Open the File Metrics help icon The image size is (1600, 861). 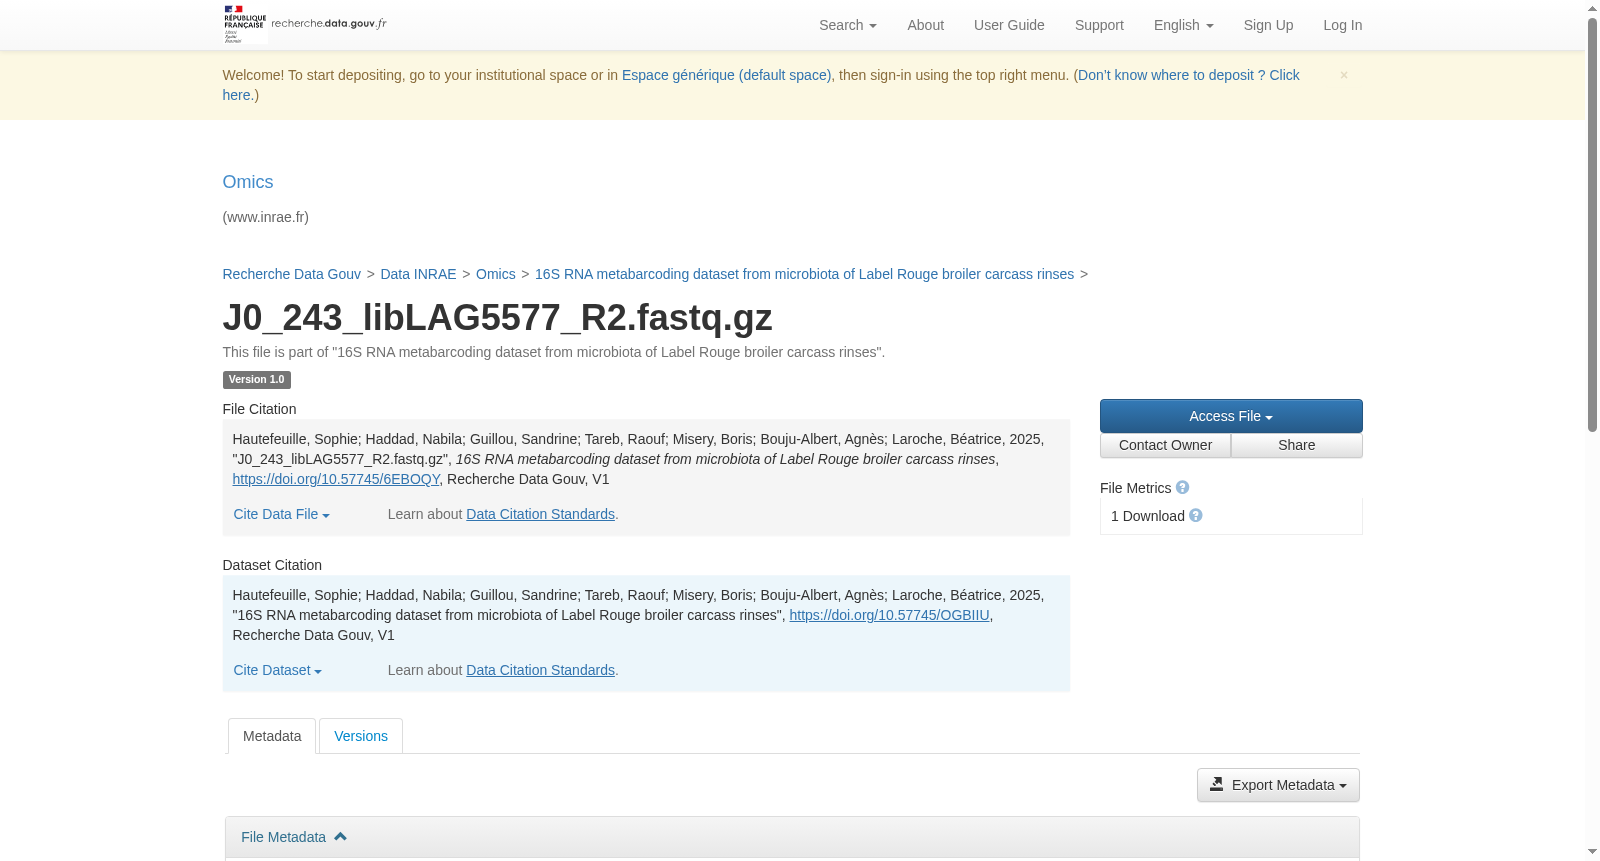(1182, 488)
